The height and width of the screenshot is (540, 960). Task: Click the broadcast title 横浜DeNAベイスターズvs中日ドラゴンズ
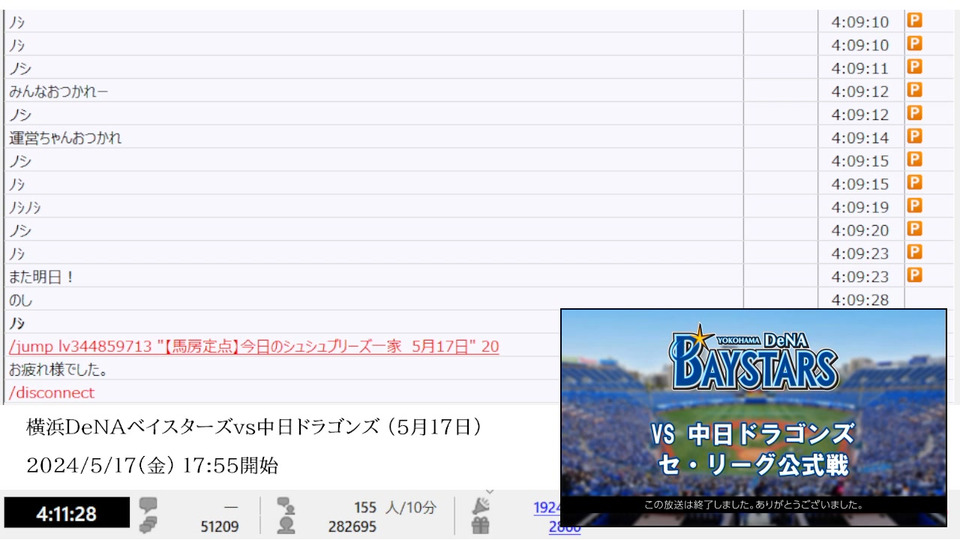[x=255, y=427]
